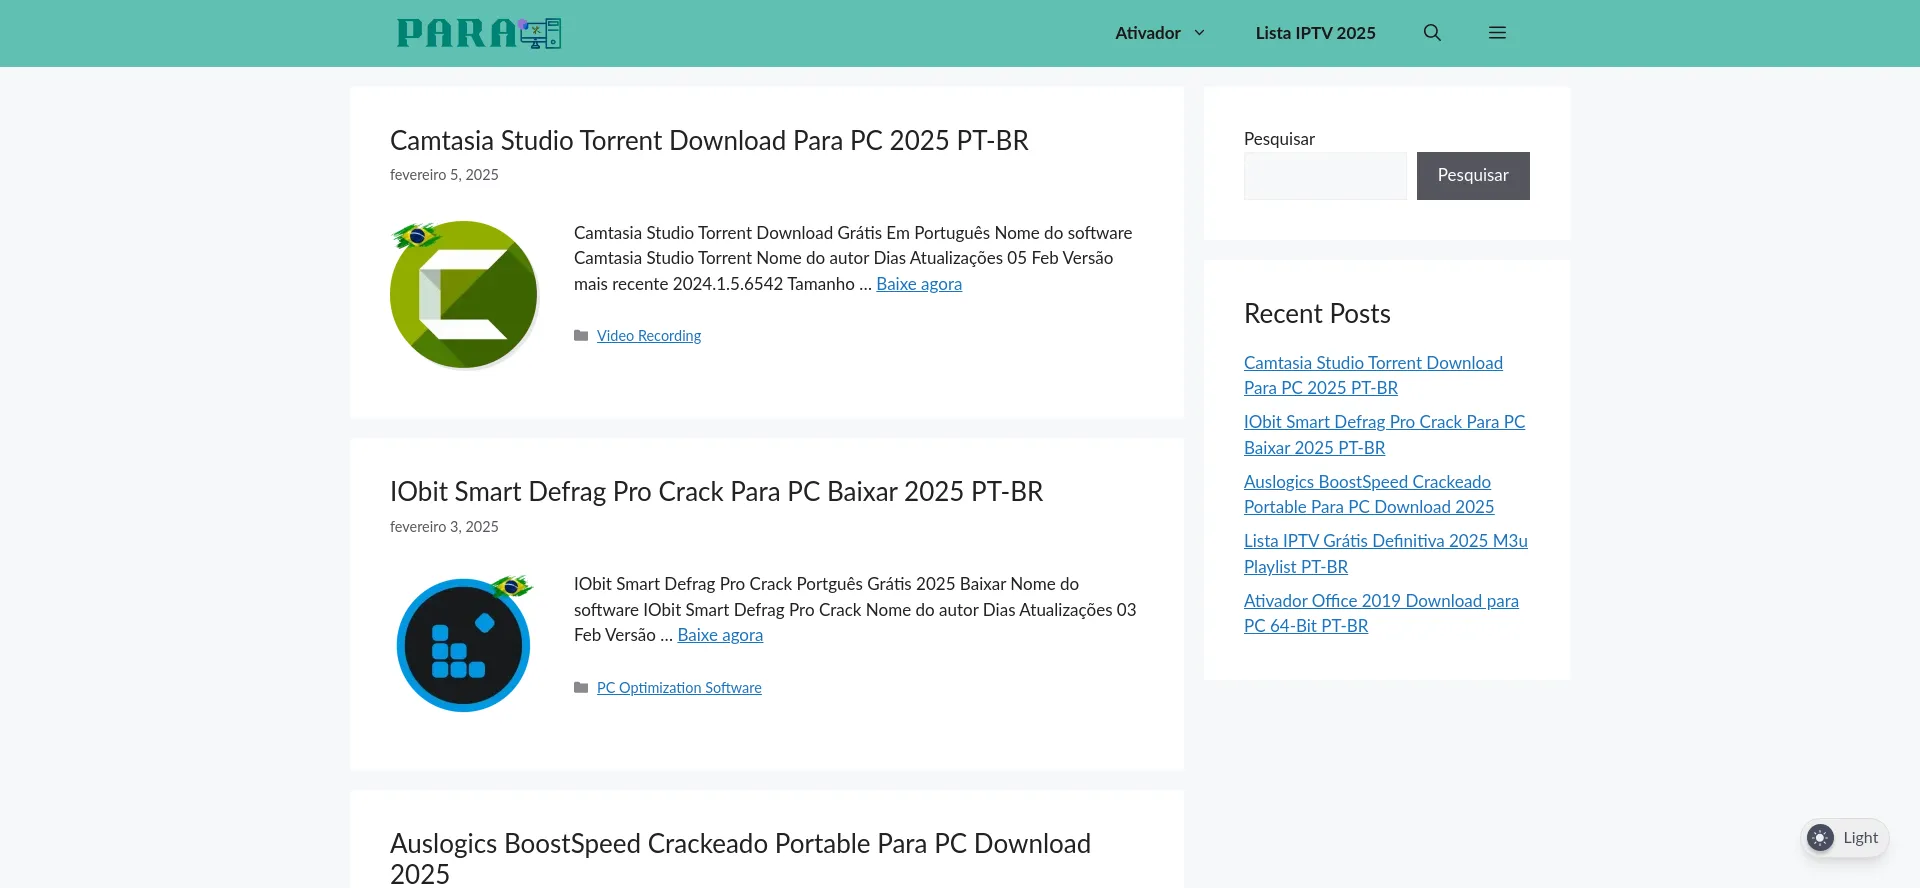Image resolution: width=1920 pixels, height=888 pixels.
Task: Click the PARA site logo
Action: click(479, 33)
